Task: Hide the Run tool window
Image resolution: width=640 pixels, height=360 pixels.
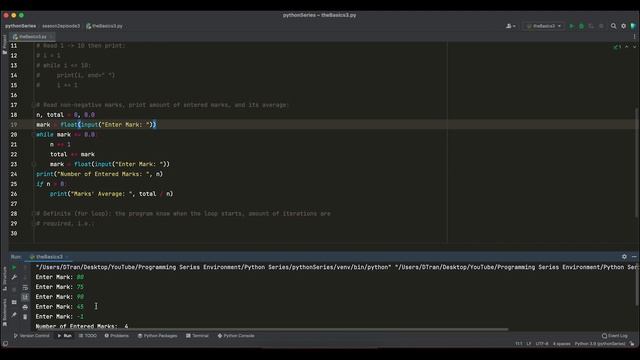Action: click(x=634, y=257)
